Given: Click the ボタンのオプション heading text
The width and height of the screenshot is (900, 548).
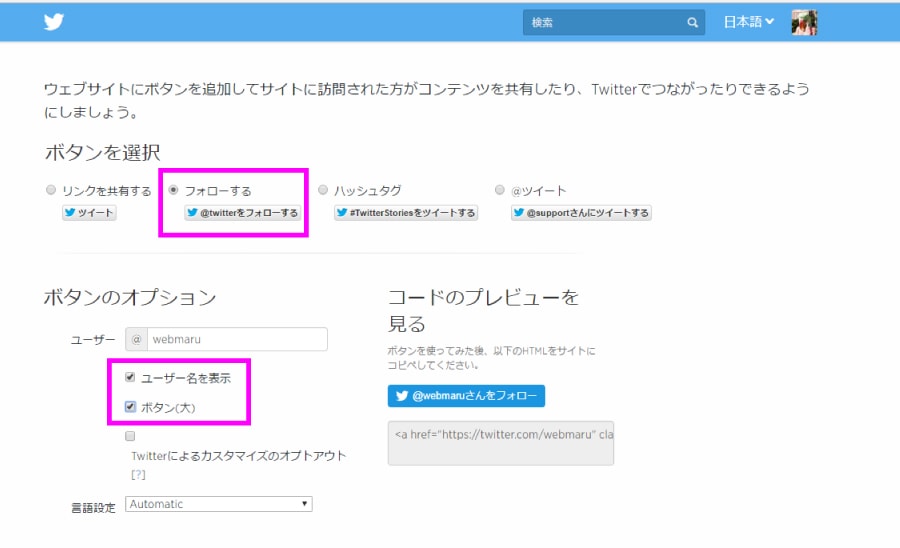Looking at the screenshot, I should pyautogui.click(x=130, y=297).
